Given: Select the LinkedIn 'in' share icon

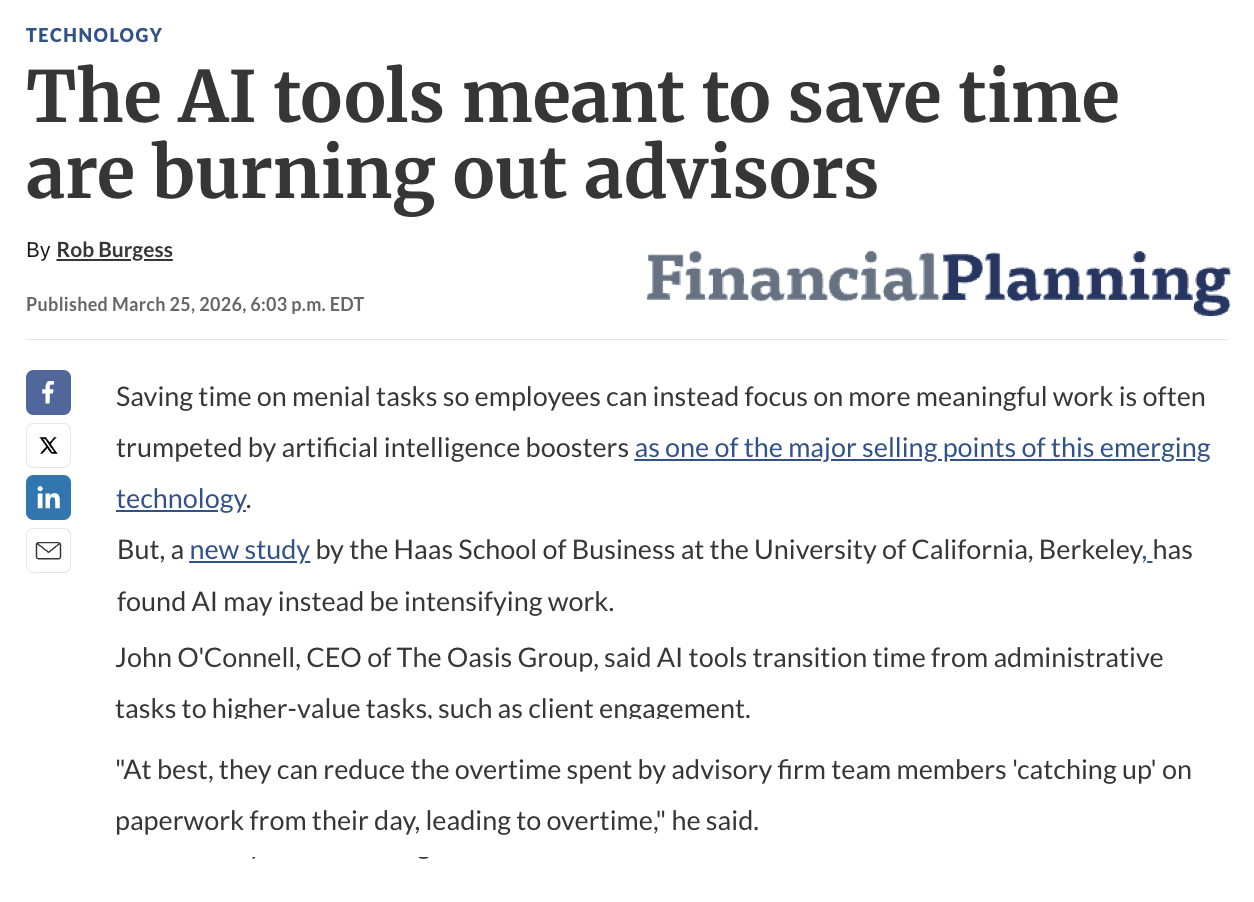Looking at the screenshot, I should tap(48, 498).
